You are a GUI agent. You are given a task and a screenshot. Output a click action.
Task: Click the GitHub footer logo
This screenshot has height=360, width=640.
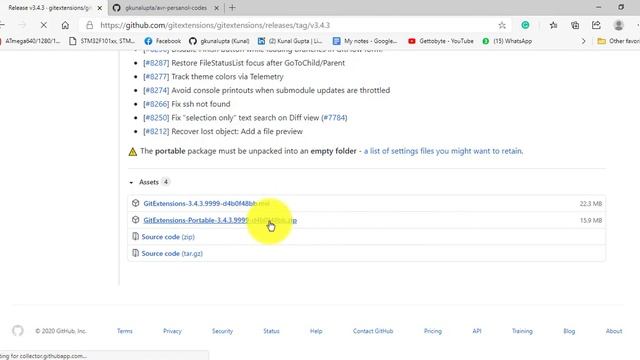(x=18, y=331)
